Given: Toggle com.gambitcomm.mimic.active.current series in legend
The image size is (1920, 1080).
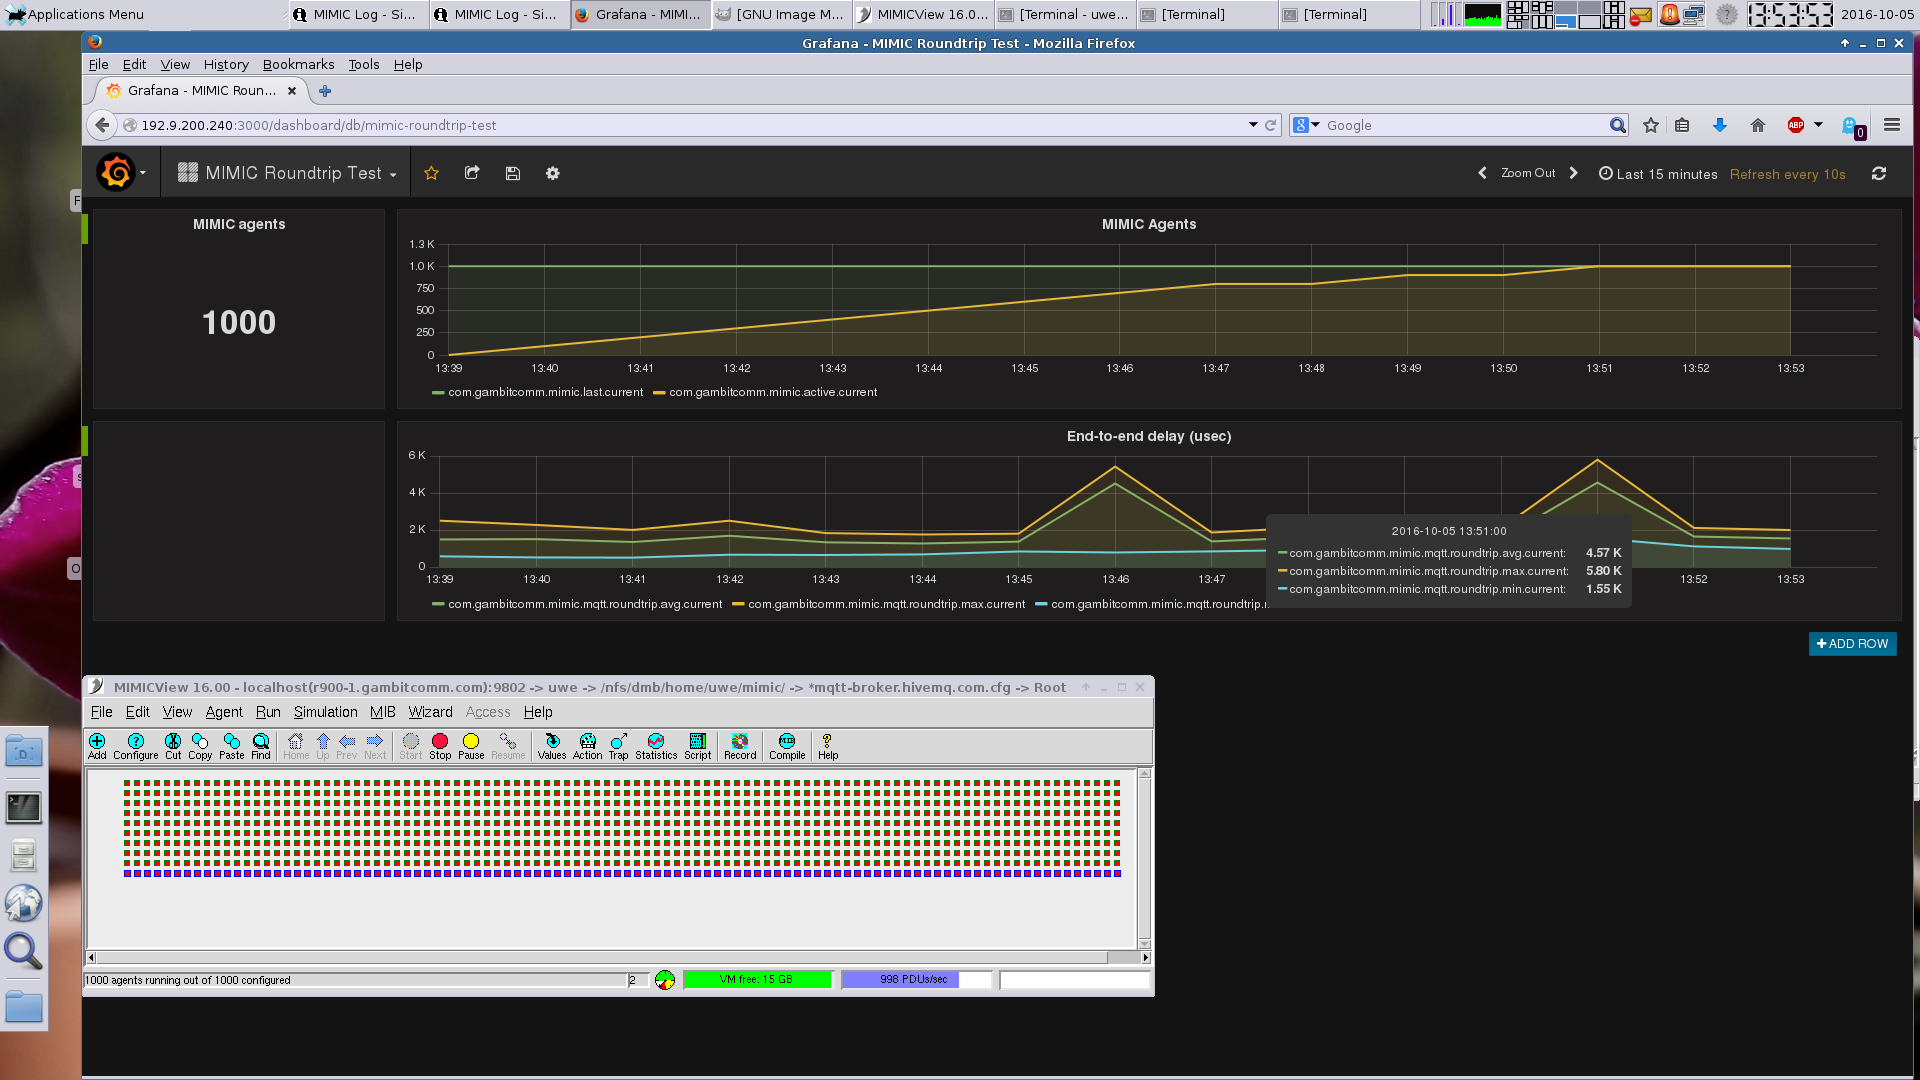Looking at the screenshot, I should 764,392.
